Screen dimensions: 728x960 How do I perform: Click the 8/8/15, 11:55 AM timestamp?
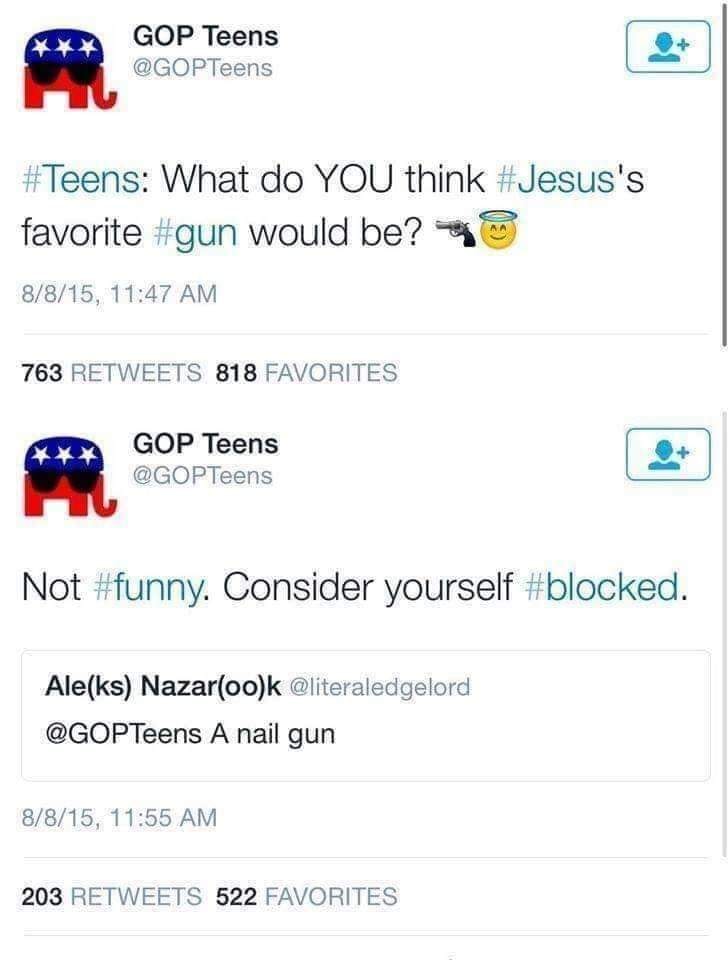119,818
